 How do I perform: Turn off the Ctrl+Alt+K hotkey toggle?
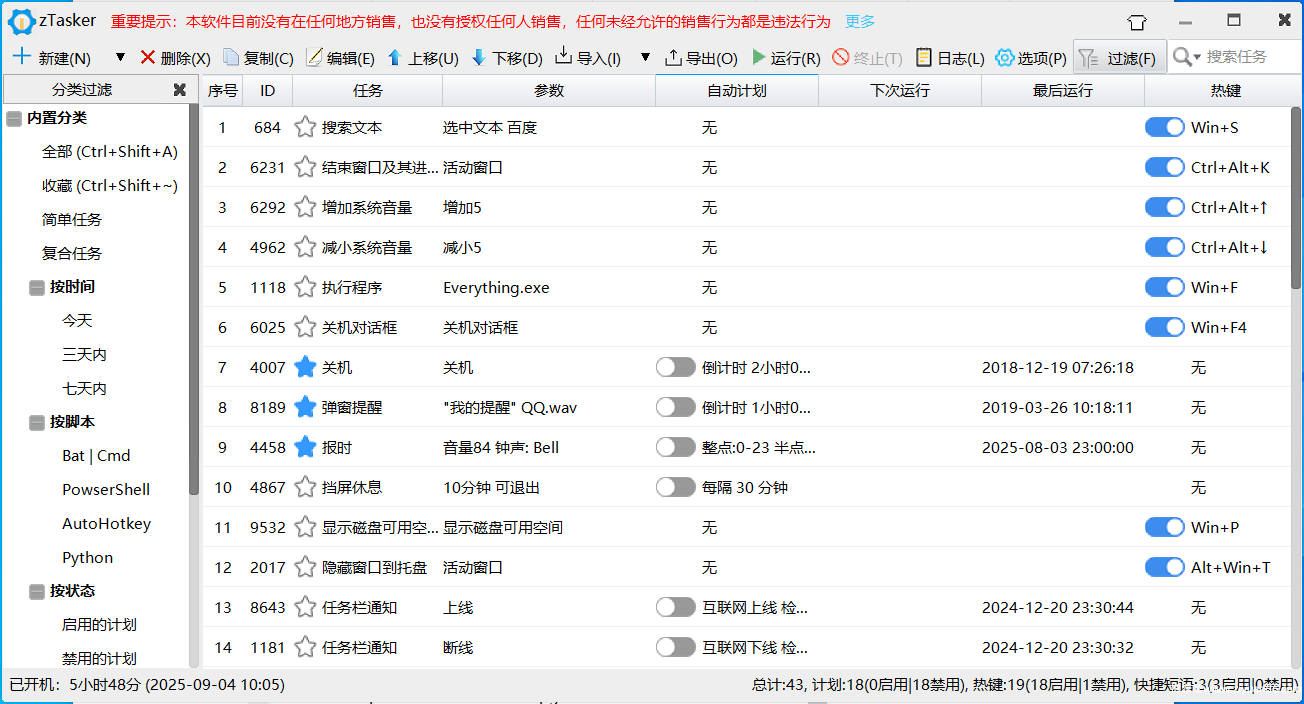(x=1164, y=167)
